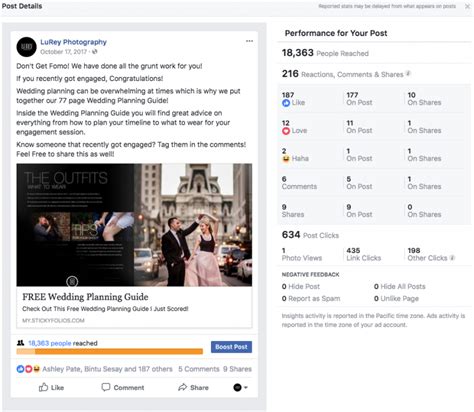
Task: Click the arrow Share icon
Action: point(182,387)
